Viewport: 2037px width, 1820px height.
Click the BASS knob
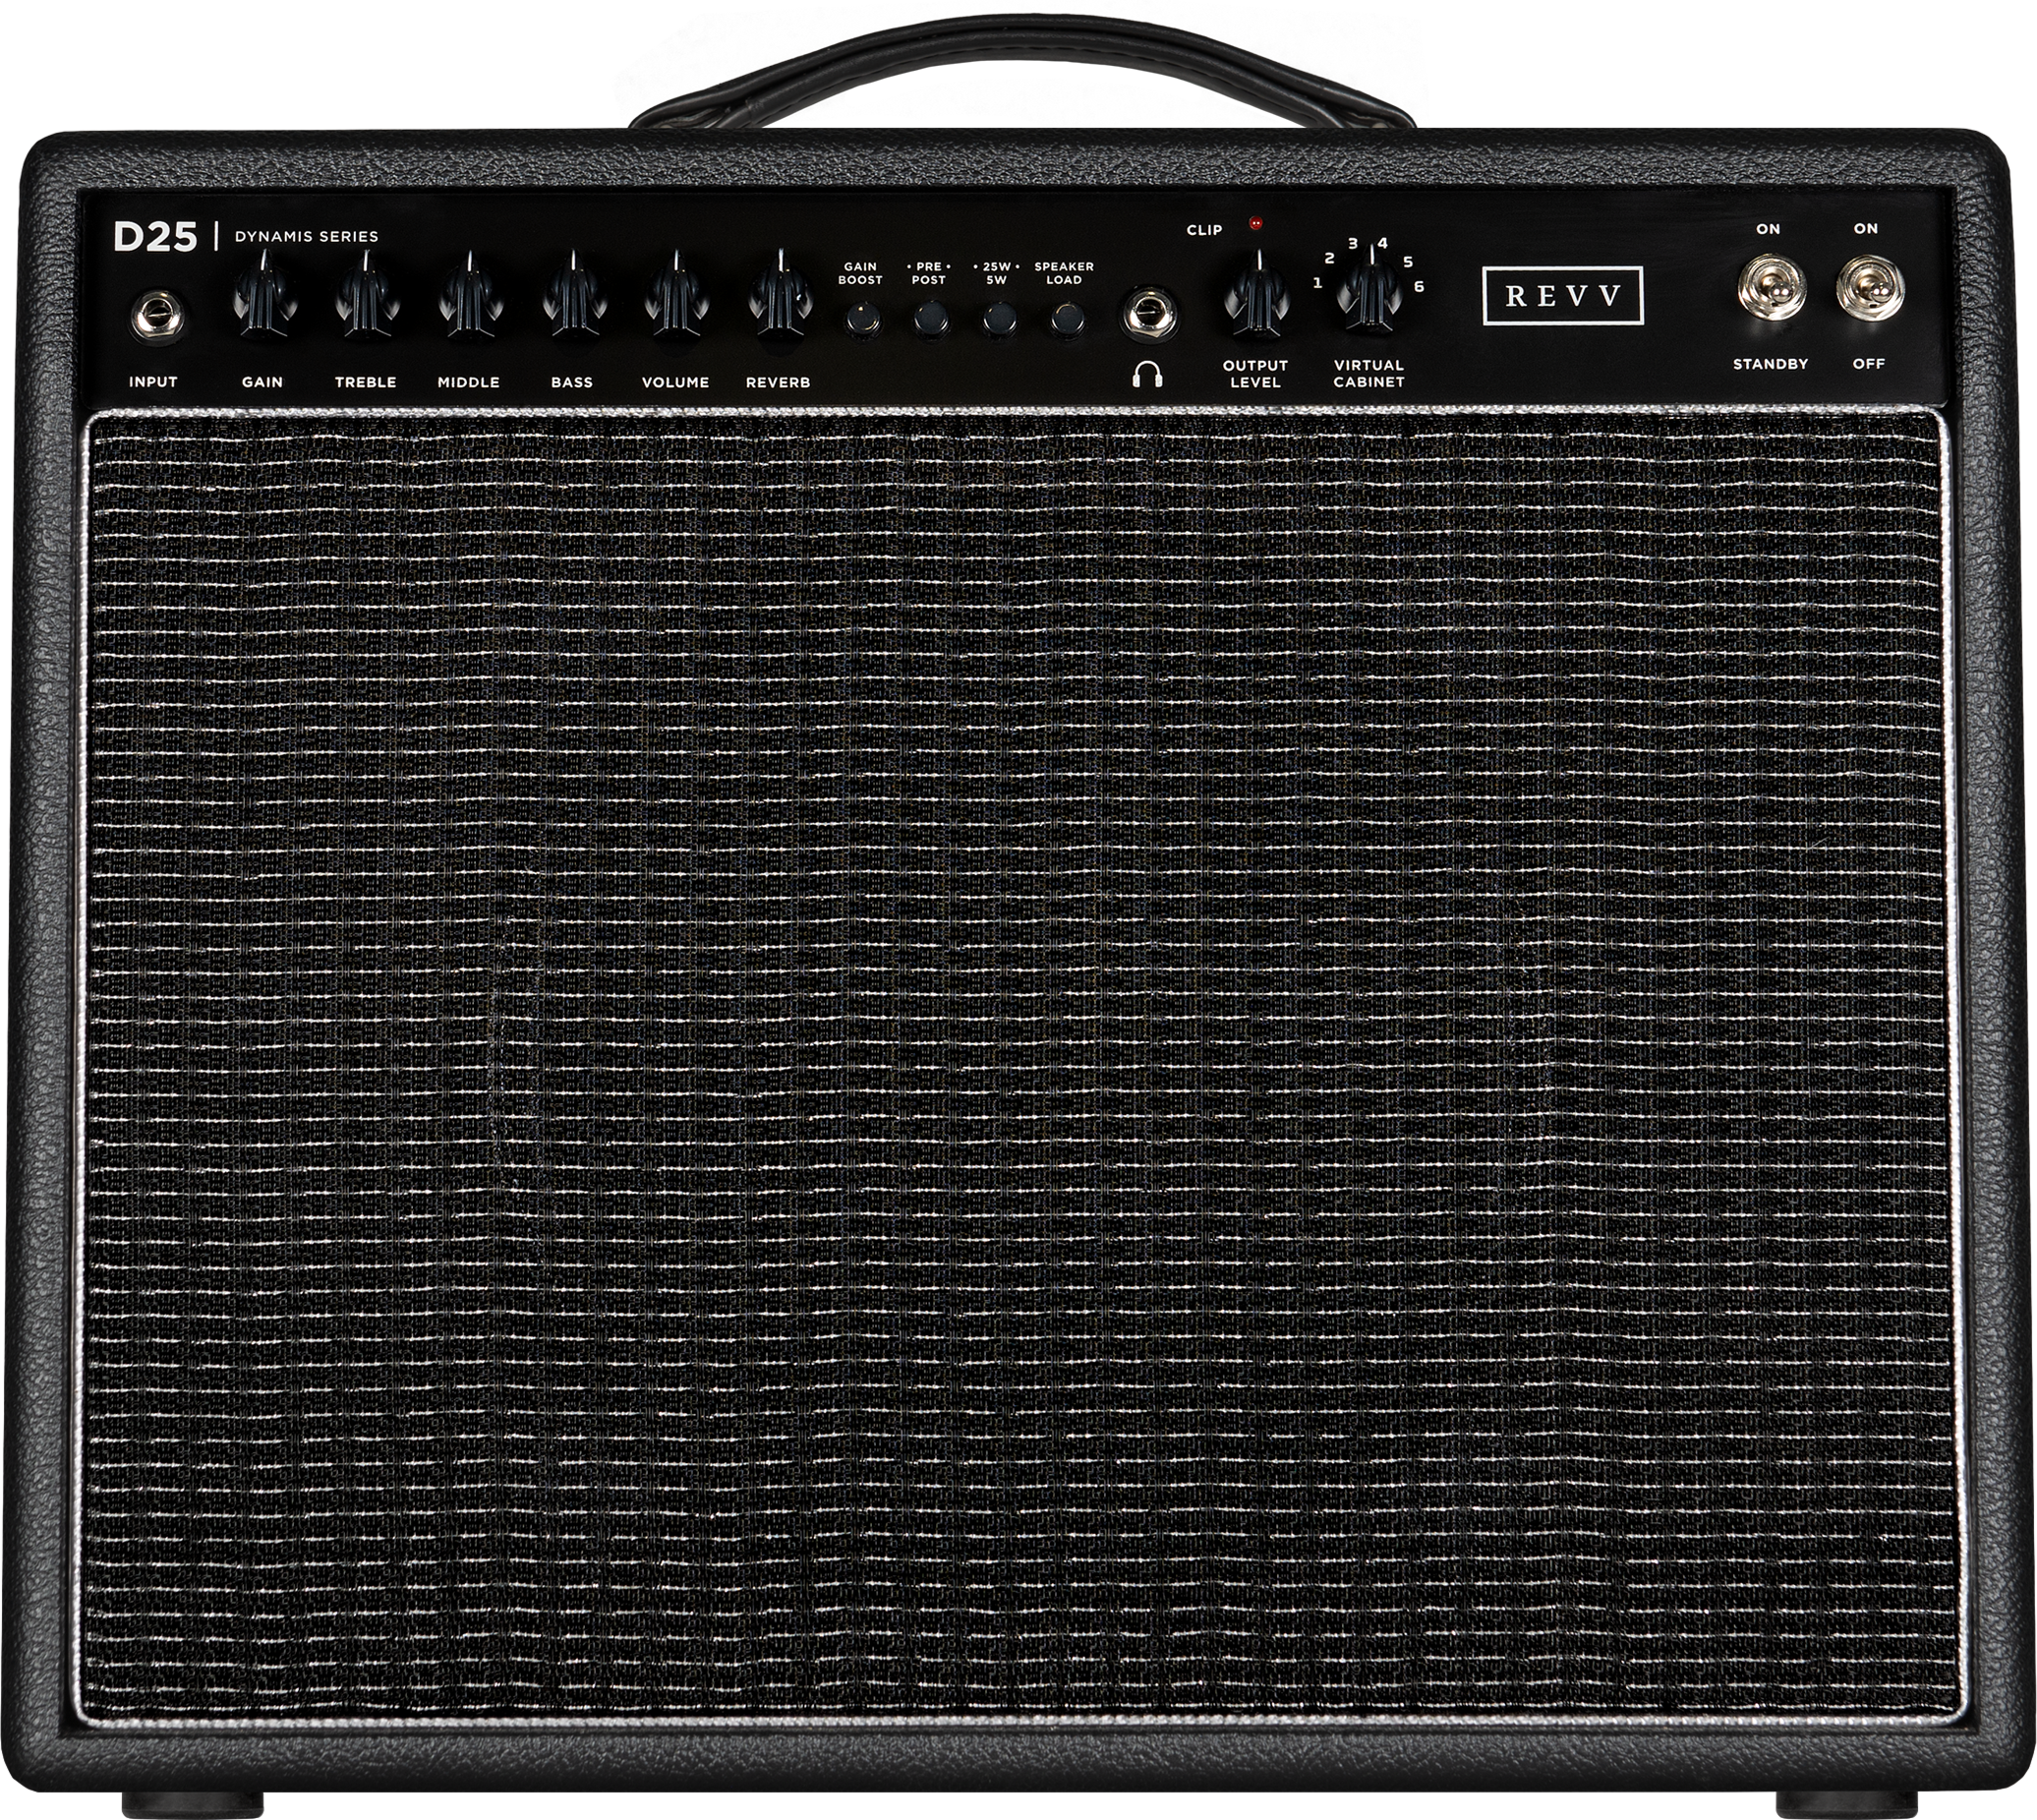point(574,297)
